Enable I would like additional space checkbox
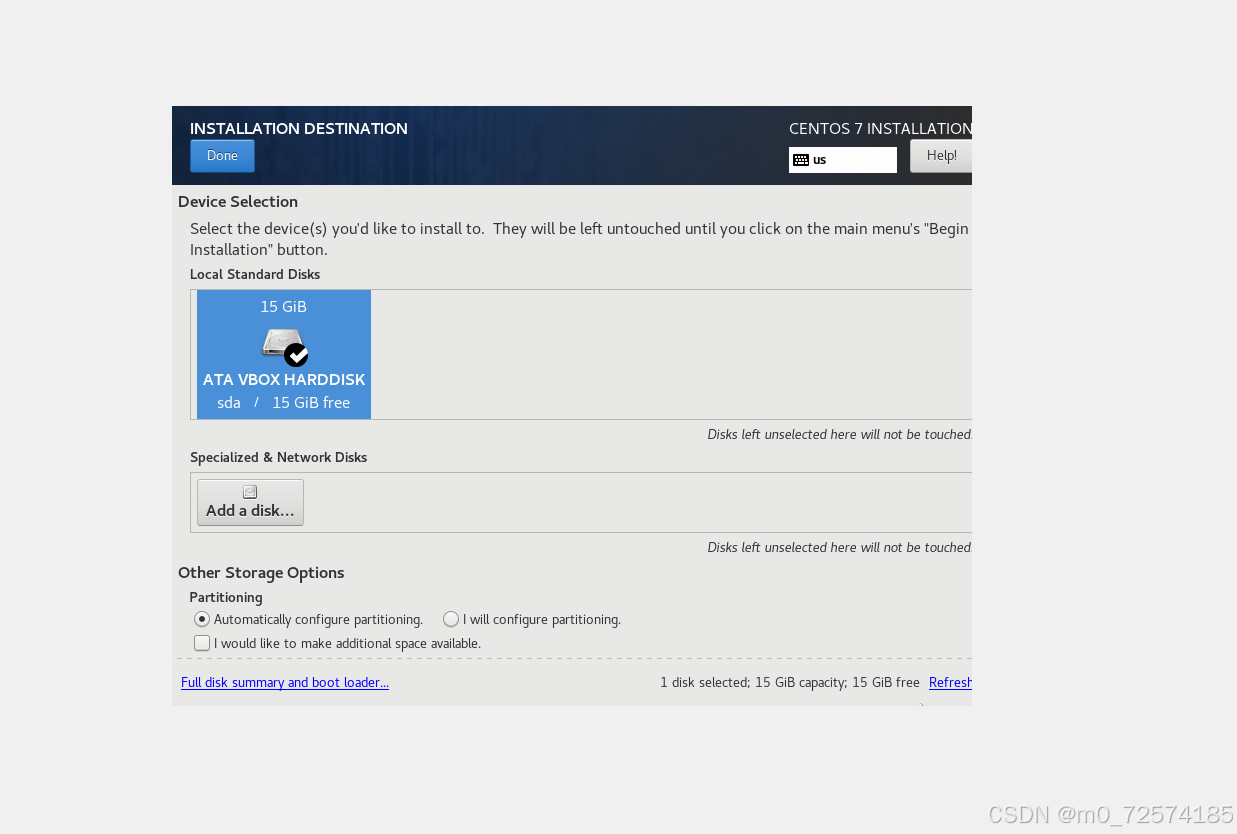This screenshot has width=1237, height=834. click(202, 643)
